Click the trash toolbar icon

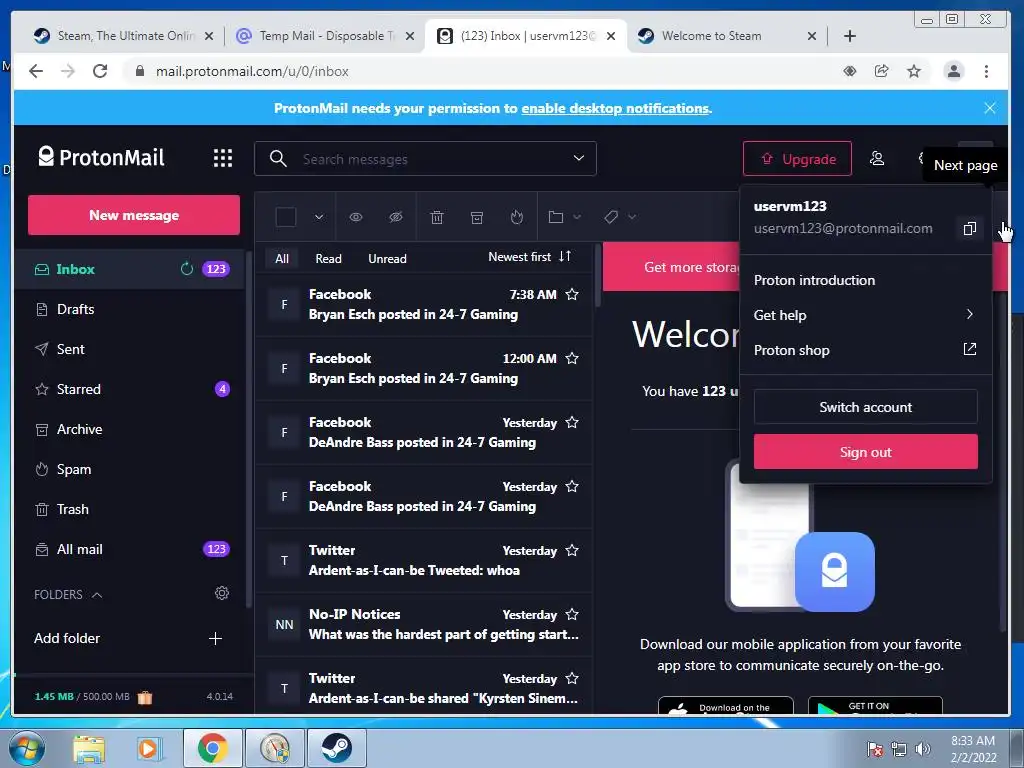tap(437, 217)
